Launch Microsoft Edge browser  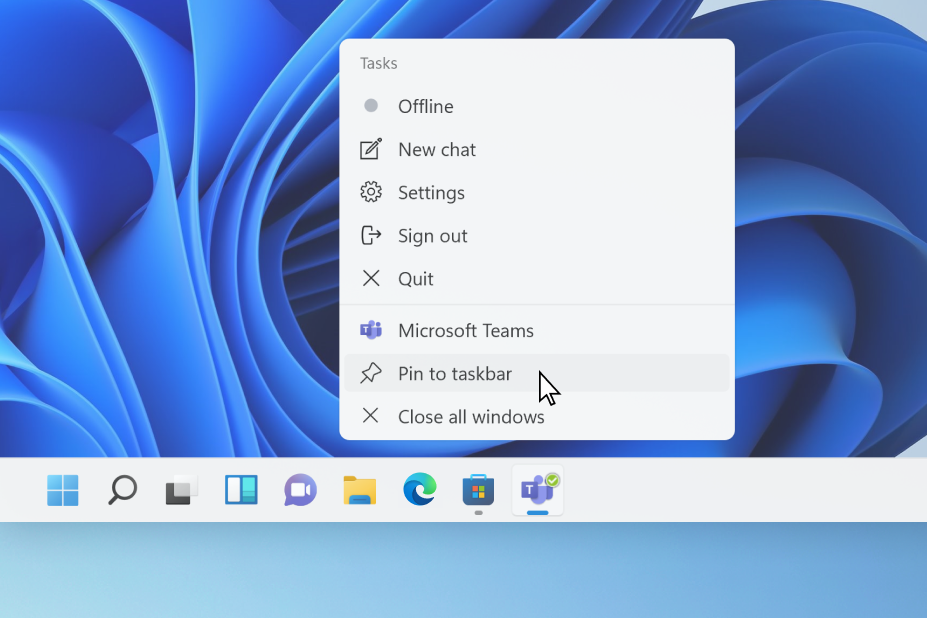pos(420,489)
